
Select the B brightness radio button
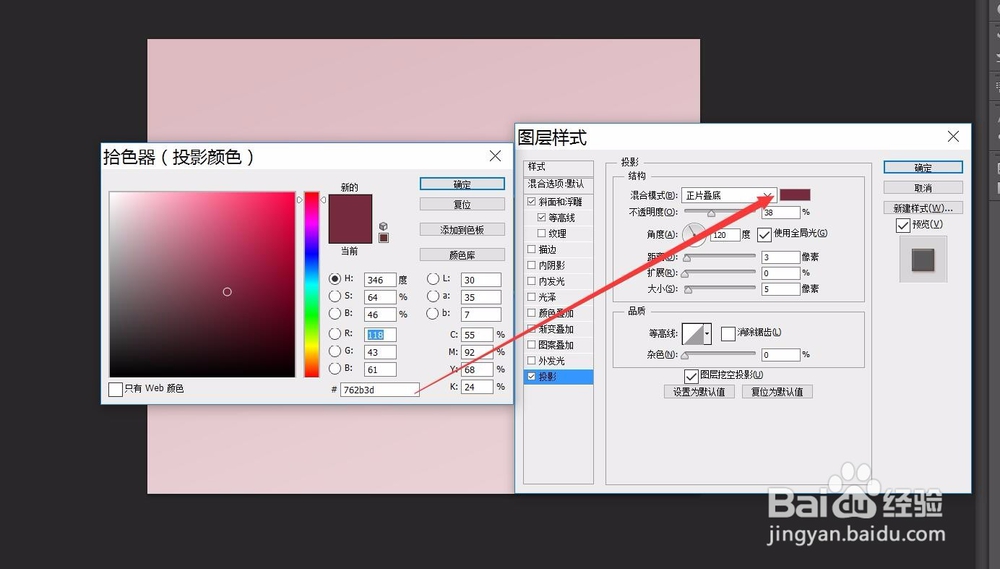pos(335,313)
